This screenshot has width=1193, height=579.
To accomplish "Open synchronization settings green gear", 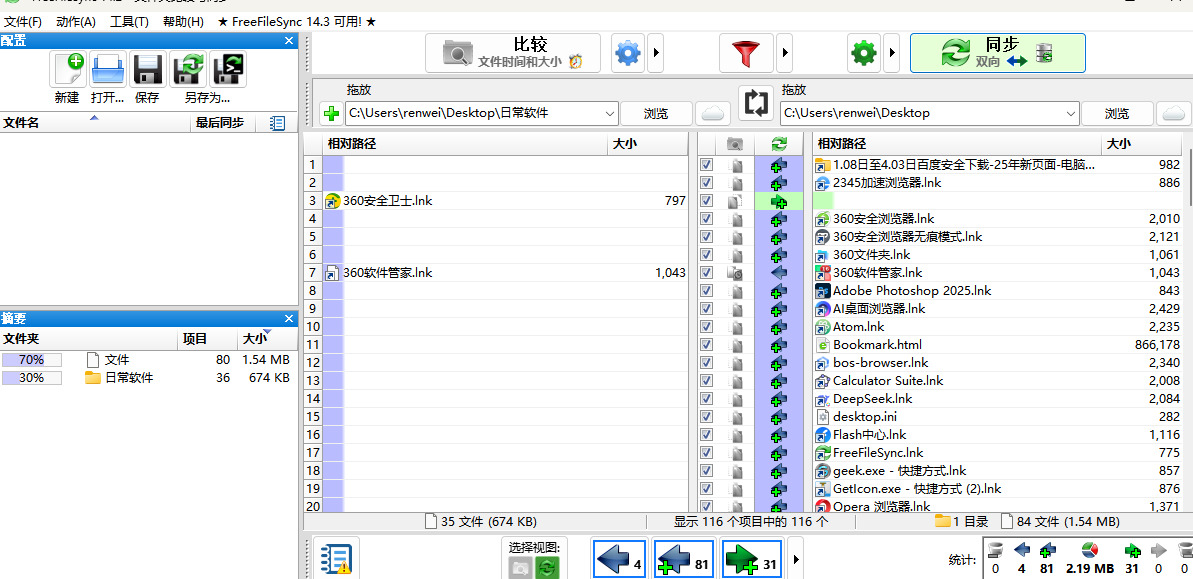I will coord(864,53).
